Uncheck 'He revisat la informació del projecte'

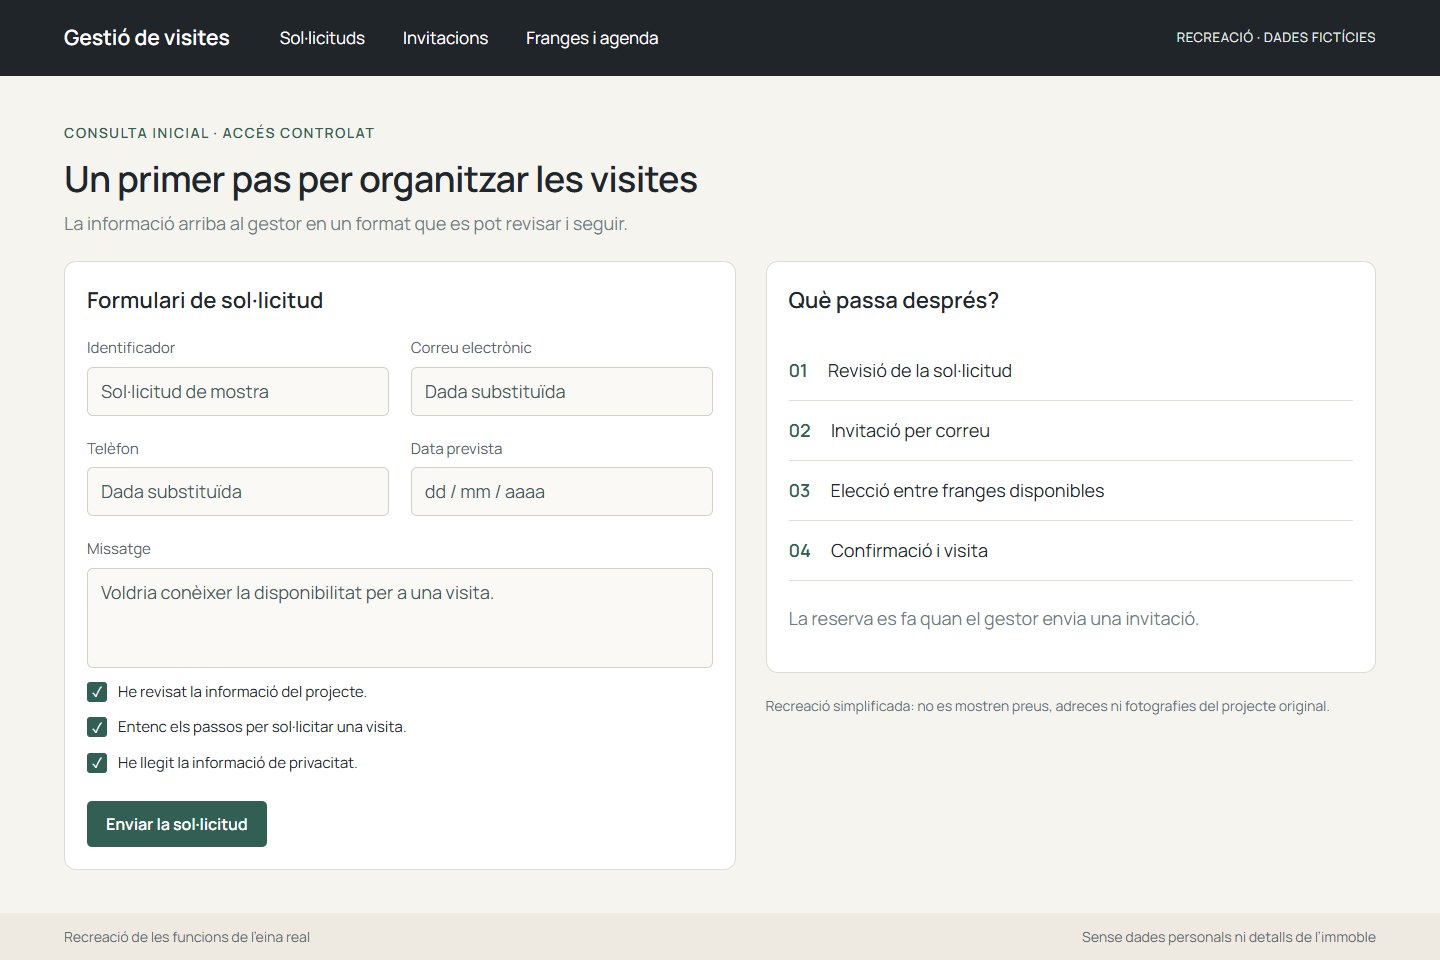point(97,692)
